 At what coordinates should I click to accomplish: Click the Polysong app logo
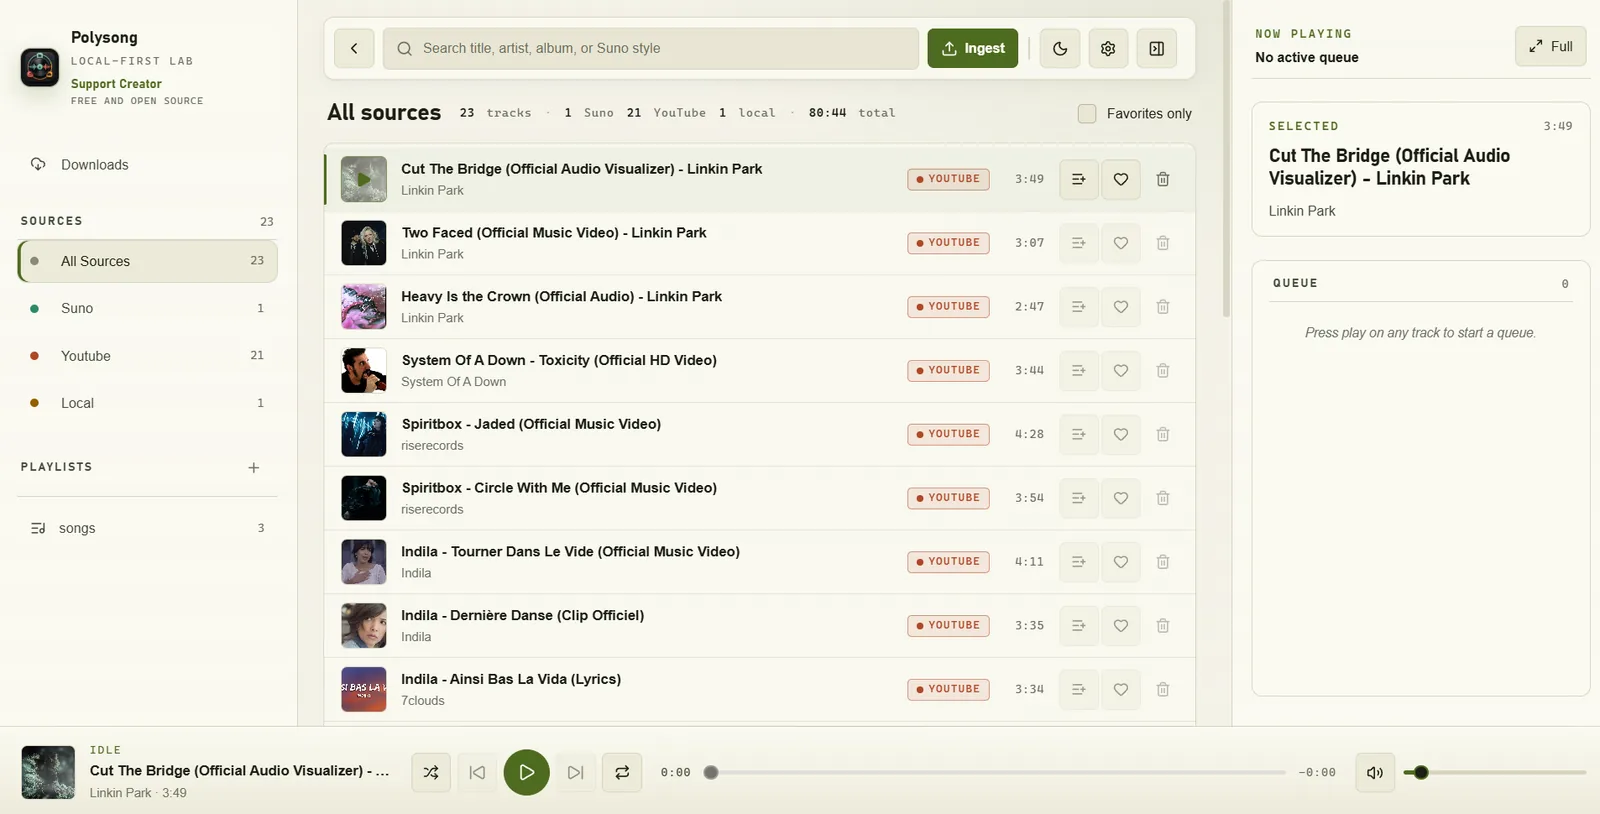pos(40,67)
